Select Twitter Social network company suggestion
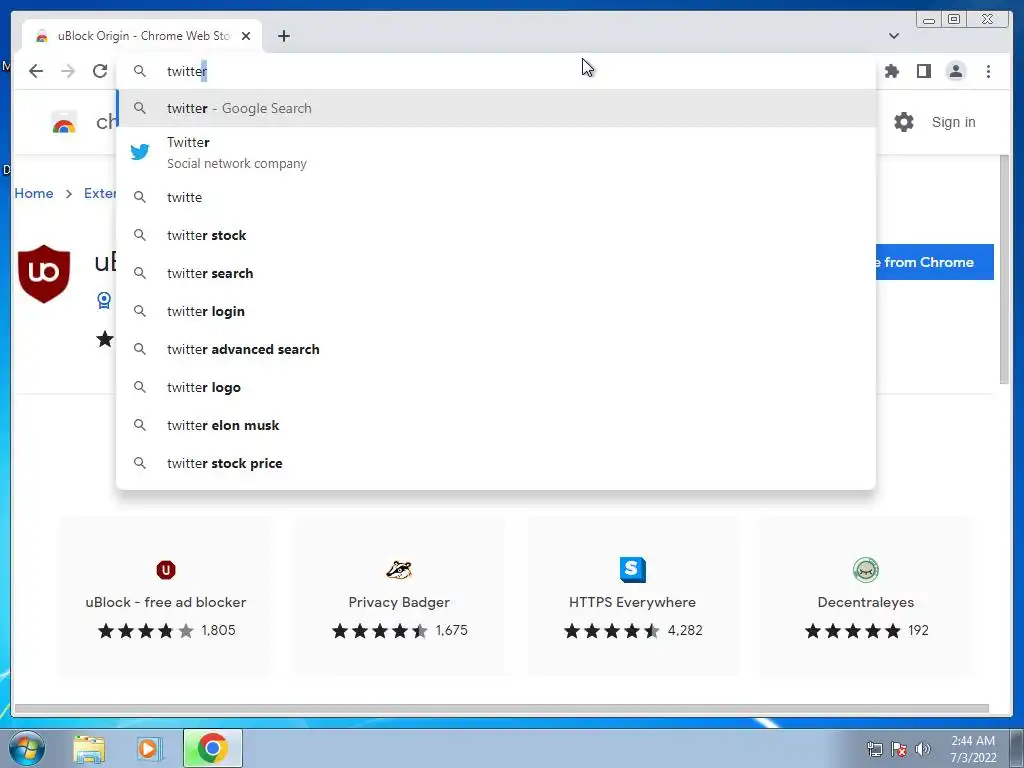Screen dimensions: 1024x768 496,153
